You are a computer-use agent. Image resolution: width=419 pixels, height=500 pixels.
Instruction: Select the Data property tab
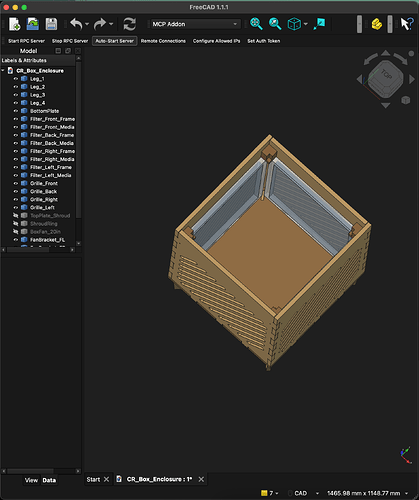click(49, 480)
